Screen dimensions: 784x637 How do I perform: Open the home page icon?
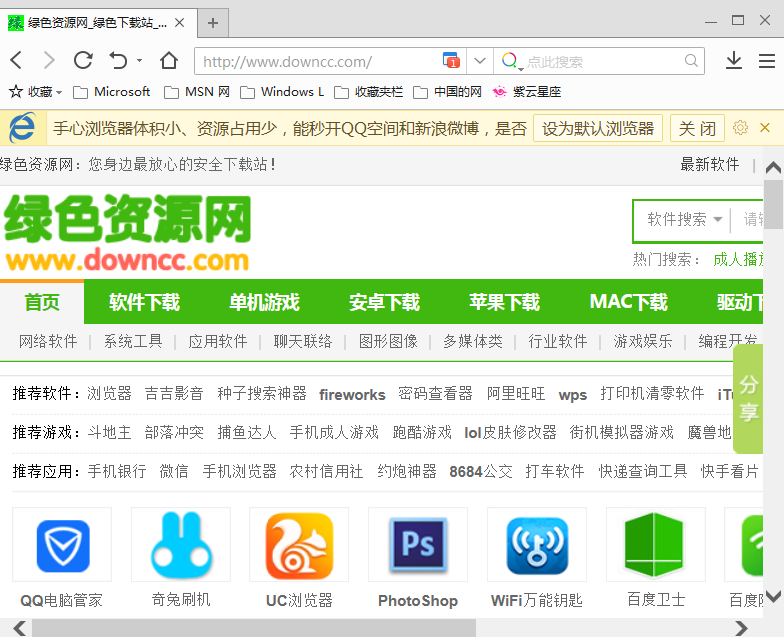coord(169,60)
